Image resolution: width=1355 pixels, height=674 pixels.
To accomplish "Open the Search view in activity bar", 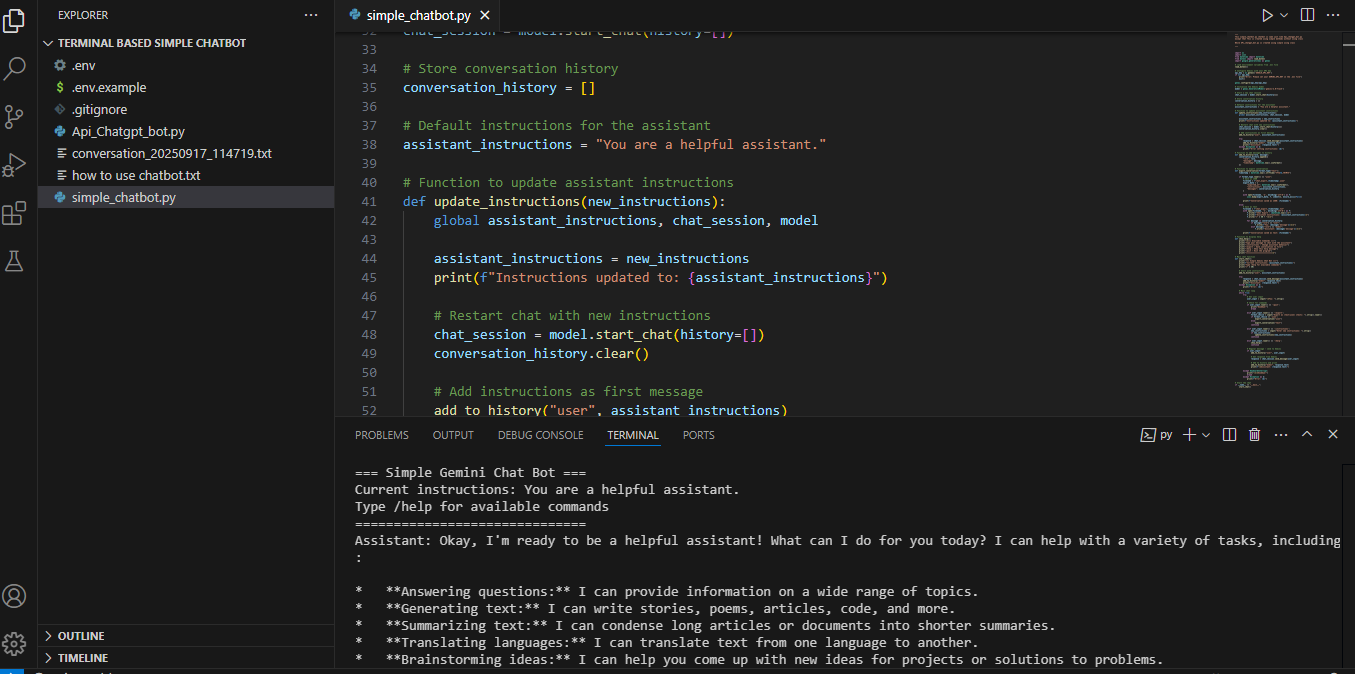I will coord(14,69).
